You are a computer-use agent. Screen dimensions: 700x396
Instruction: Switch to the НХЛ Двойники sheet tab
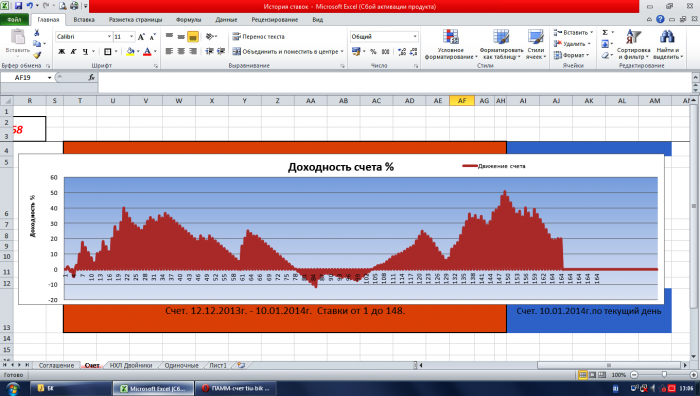coord(131,365)
